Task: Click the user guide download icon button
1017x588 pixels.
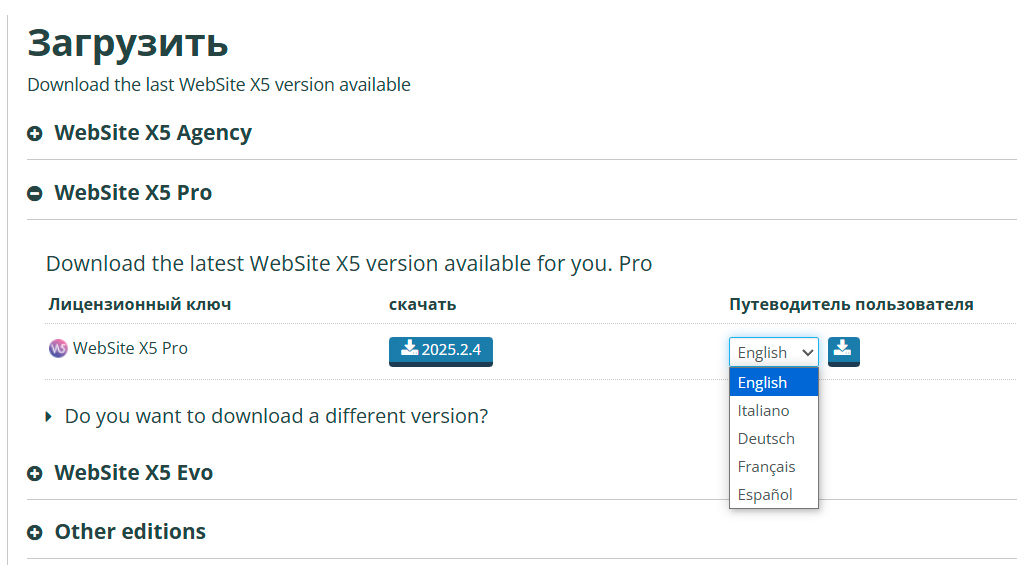Action: 843,351
